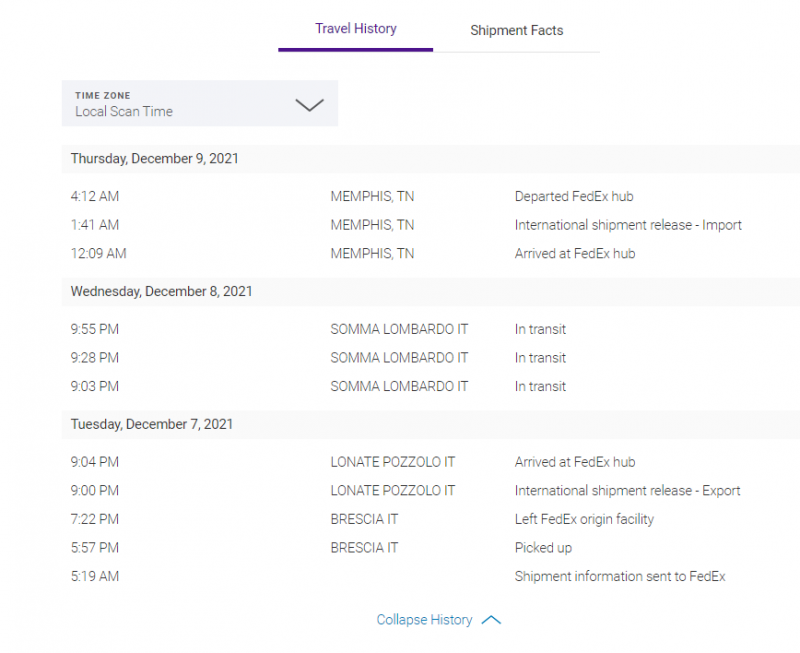Switch to the Shipment Facts tab
The image size is (800, 653).
pos(516,31)
